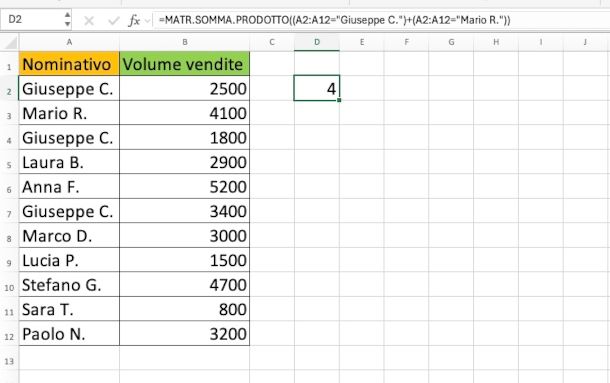This screenshot has width=610, height=383.
Task: Select column H header
Action: (x=496, y=42)
